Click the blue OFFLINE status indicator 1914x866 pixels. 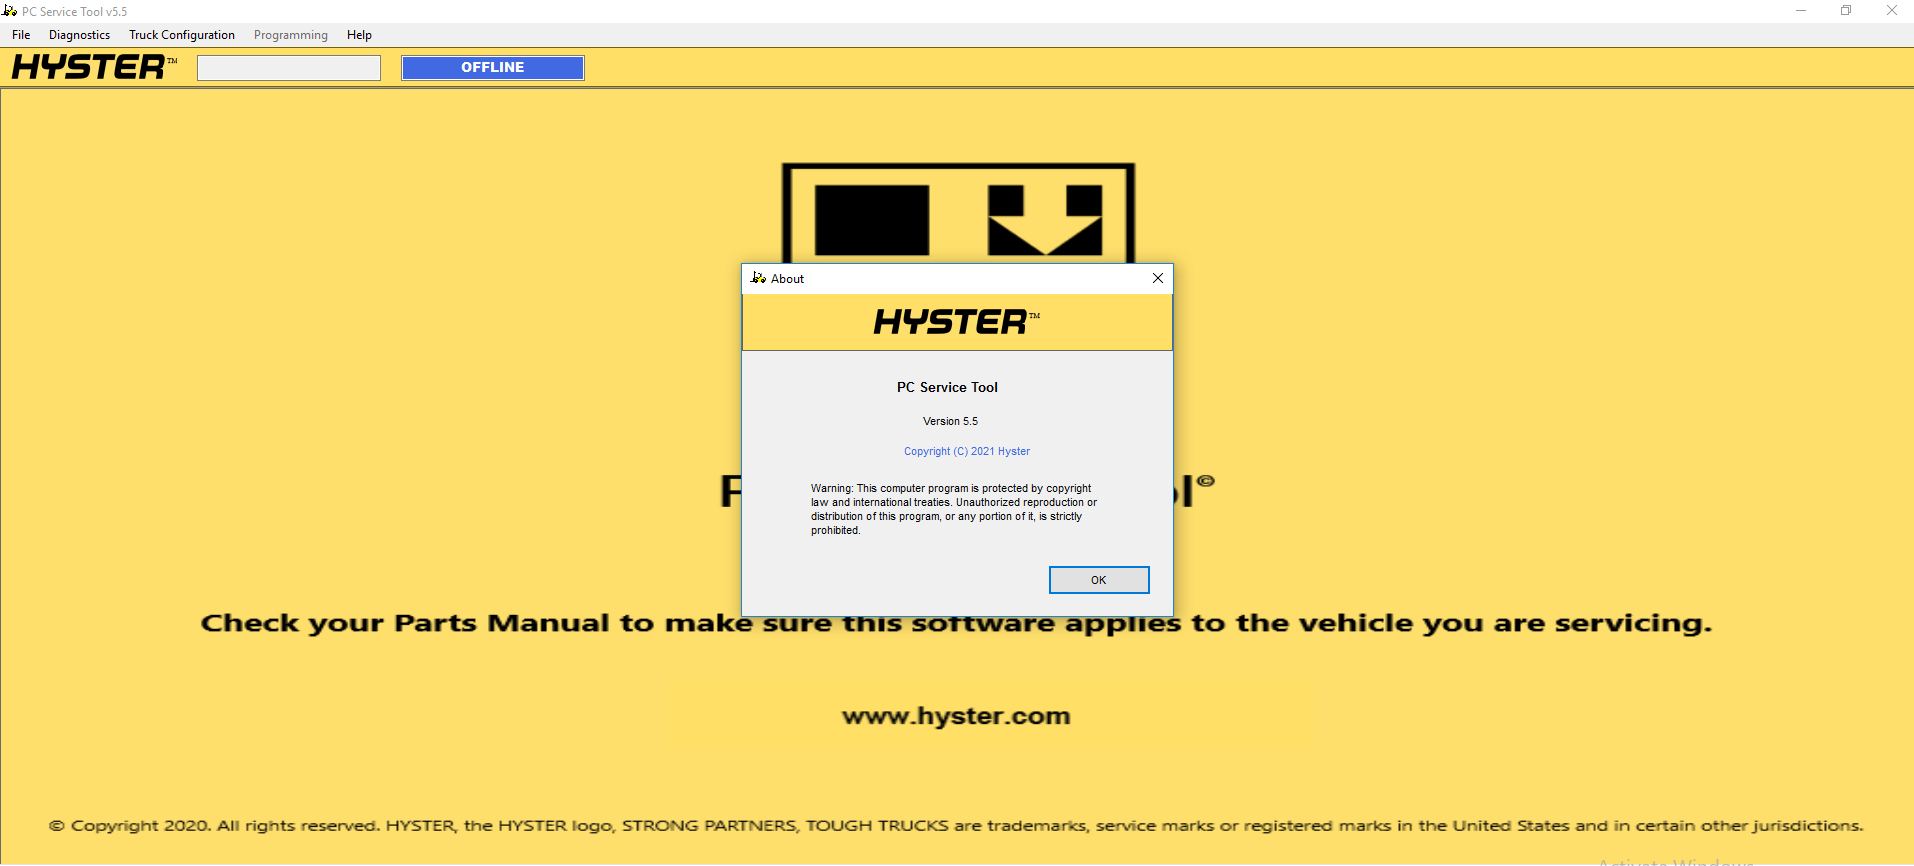[x=493, y=67]
